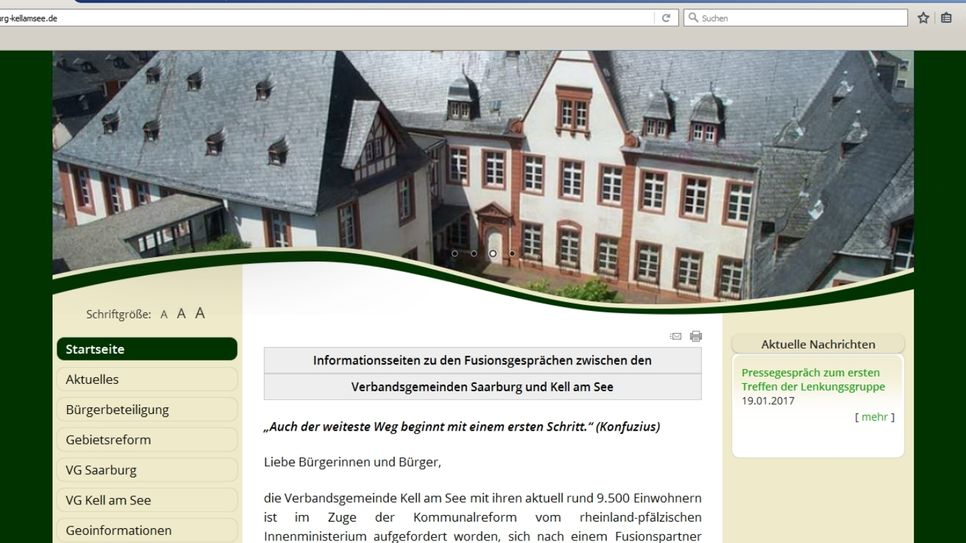Click the reload page icon
The image size is (966, 543).
666,18
